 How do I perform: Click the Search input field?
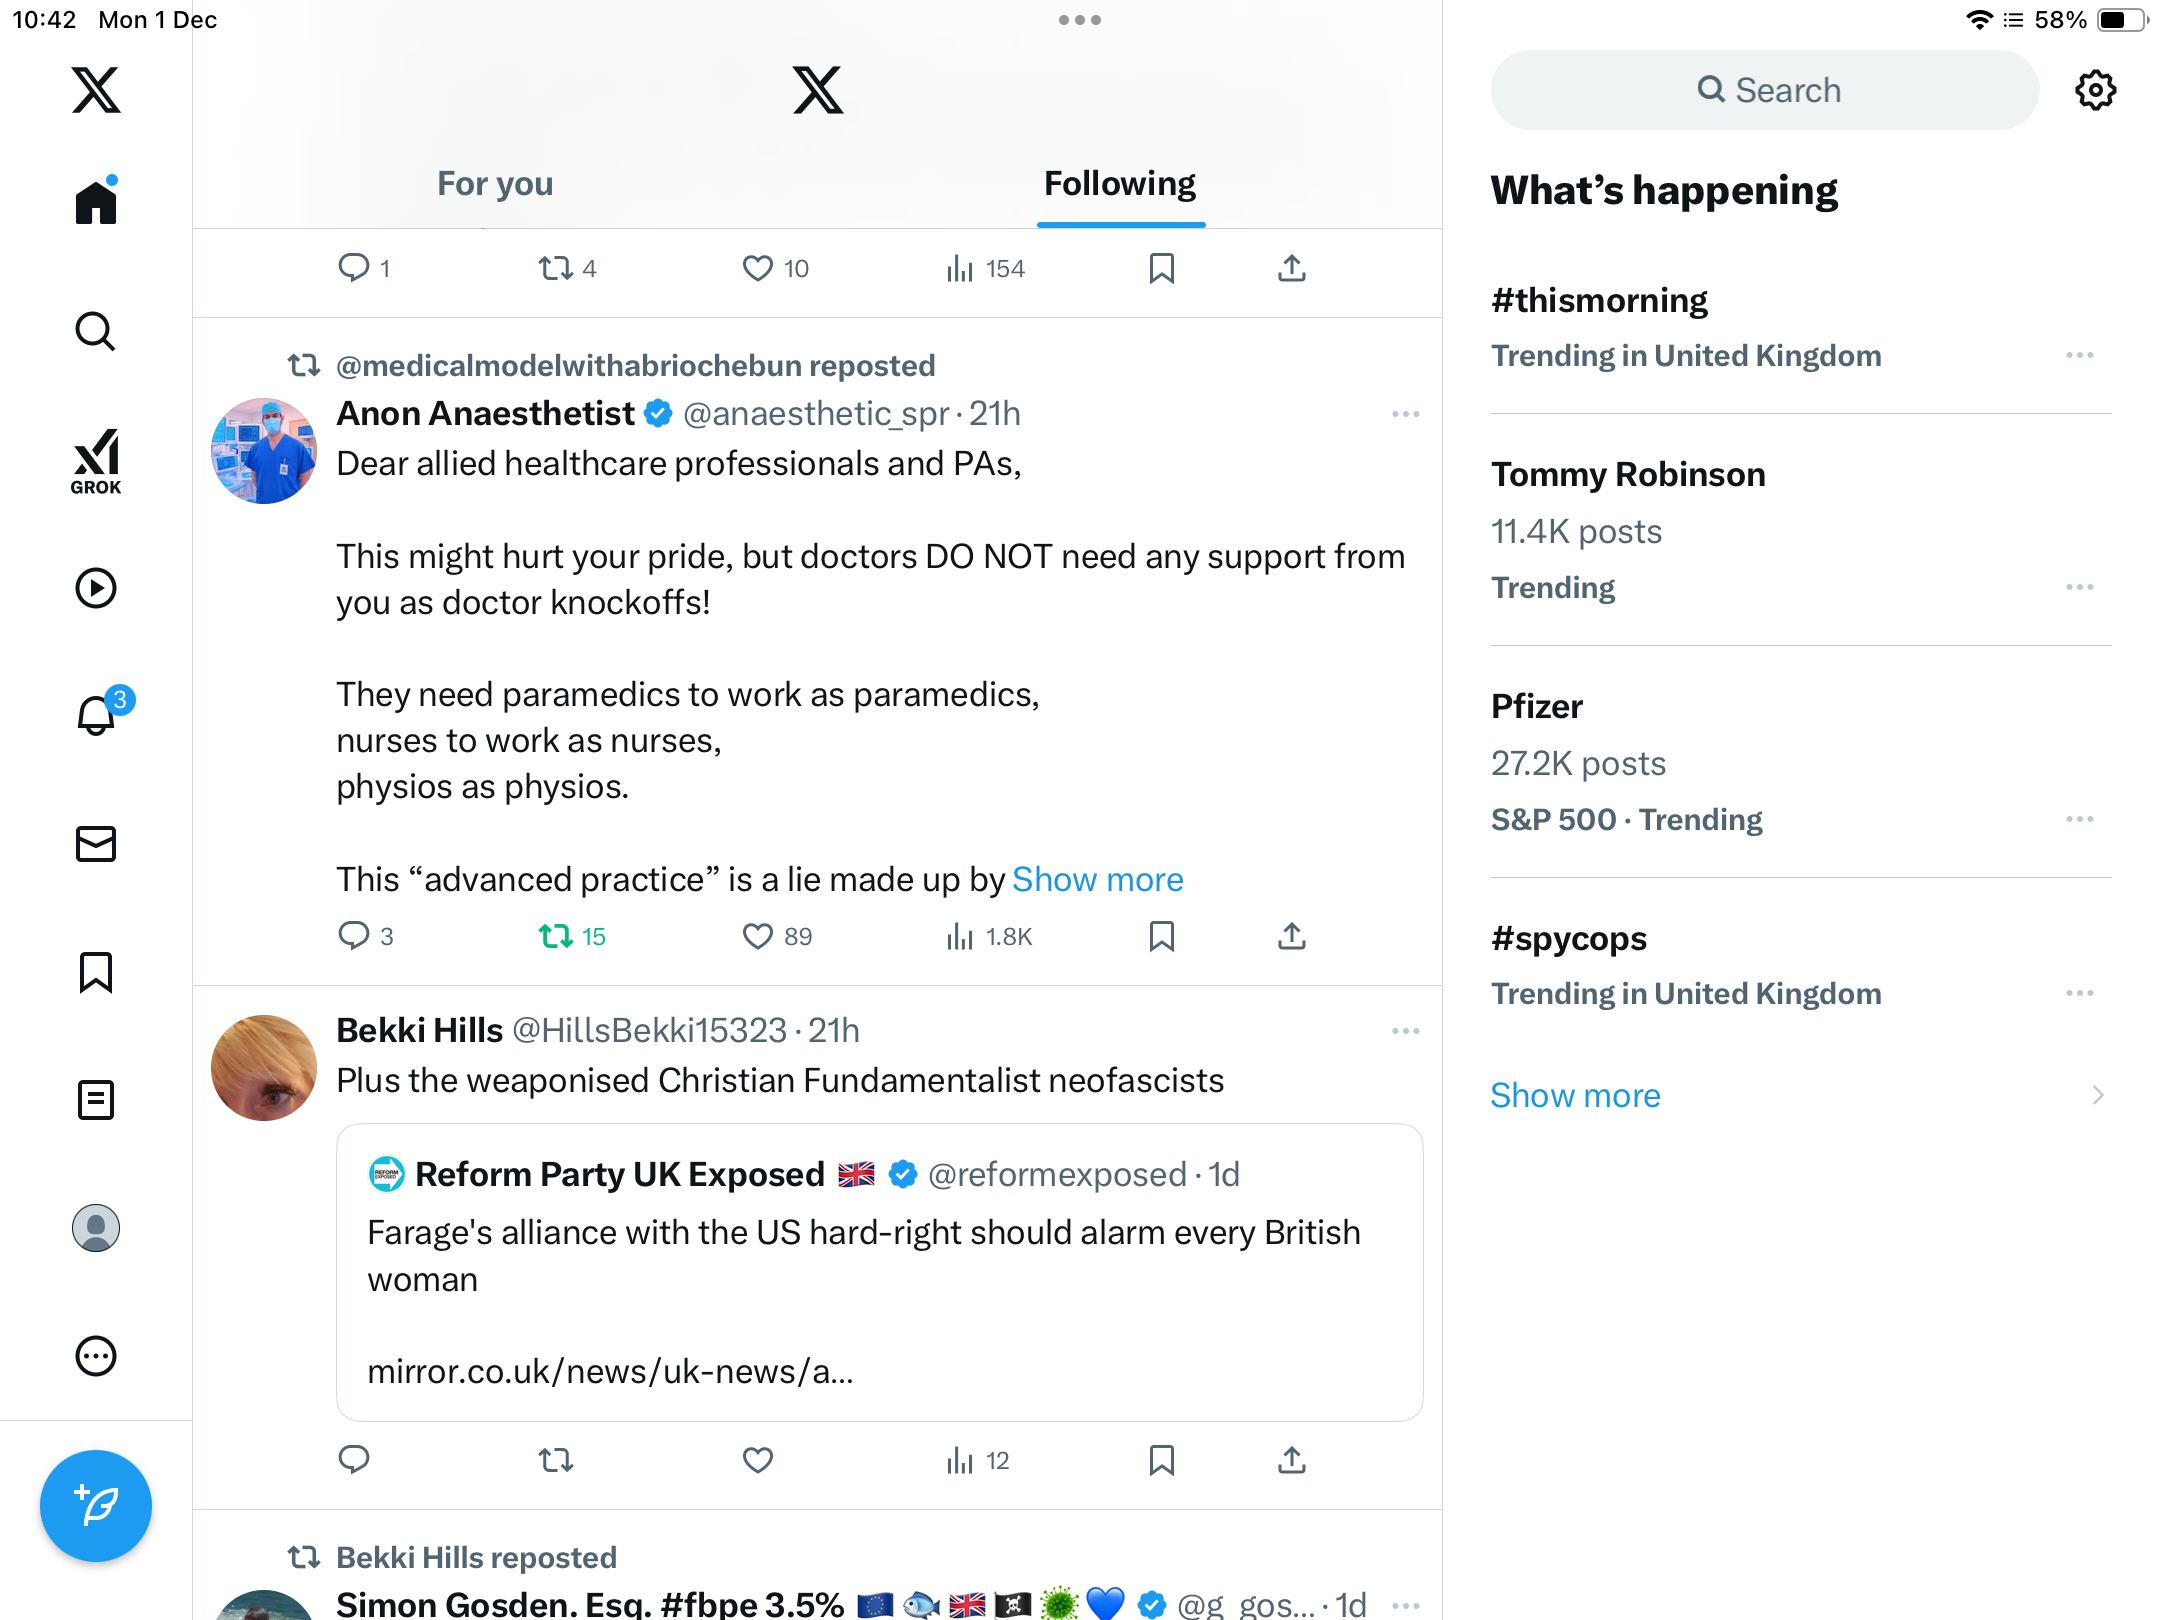(1765, 90)
